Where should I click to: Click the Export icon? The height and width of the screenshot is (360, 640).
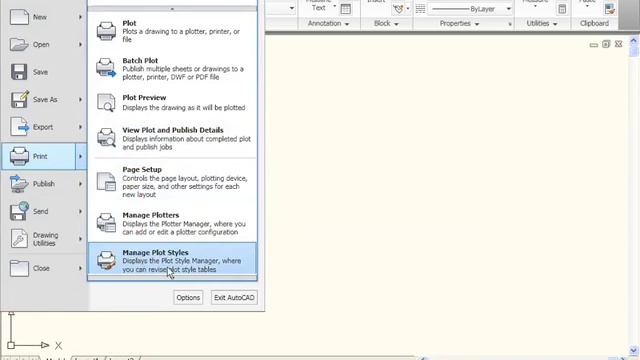tap(20, 127)
